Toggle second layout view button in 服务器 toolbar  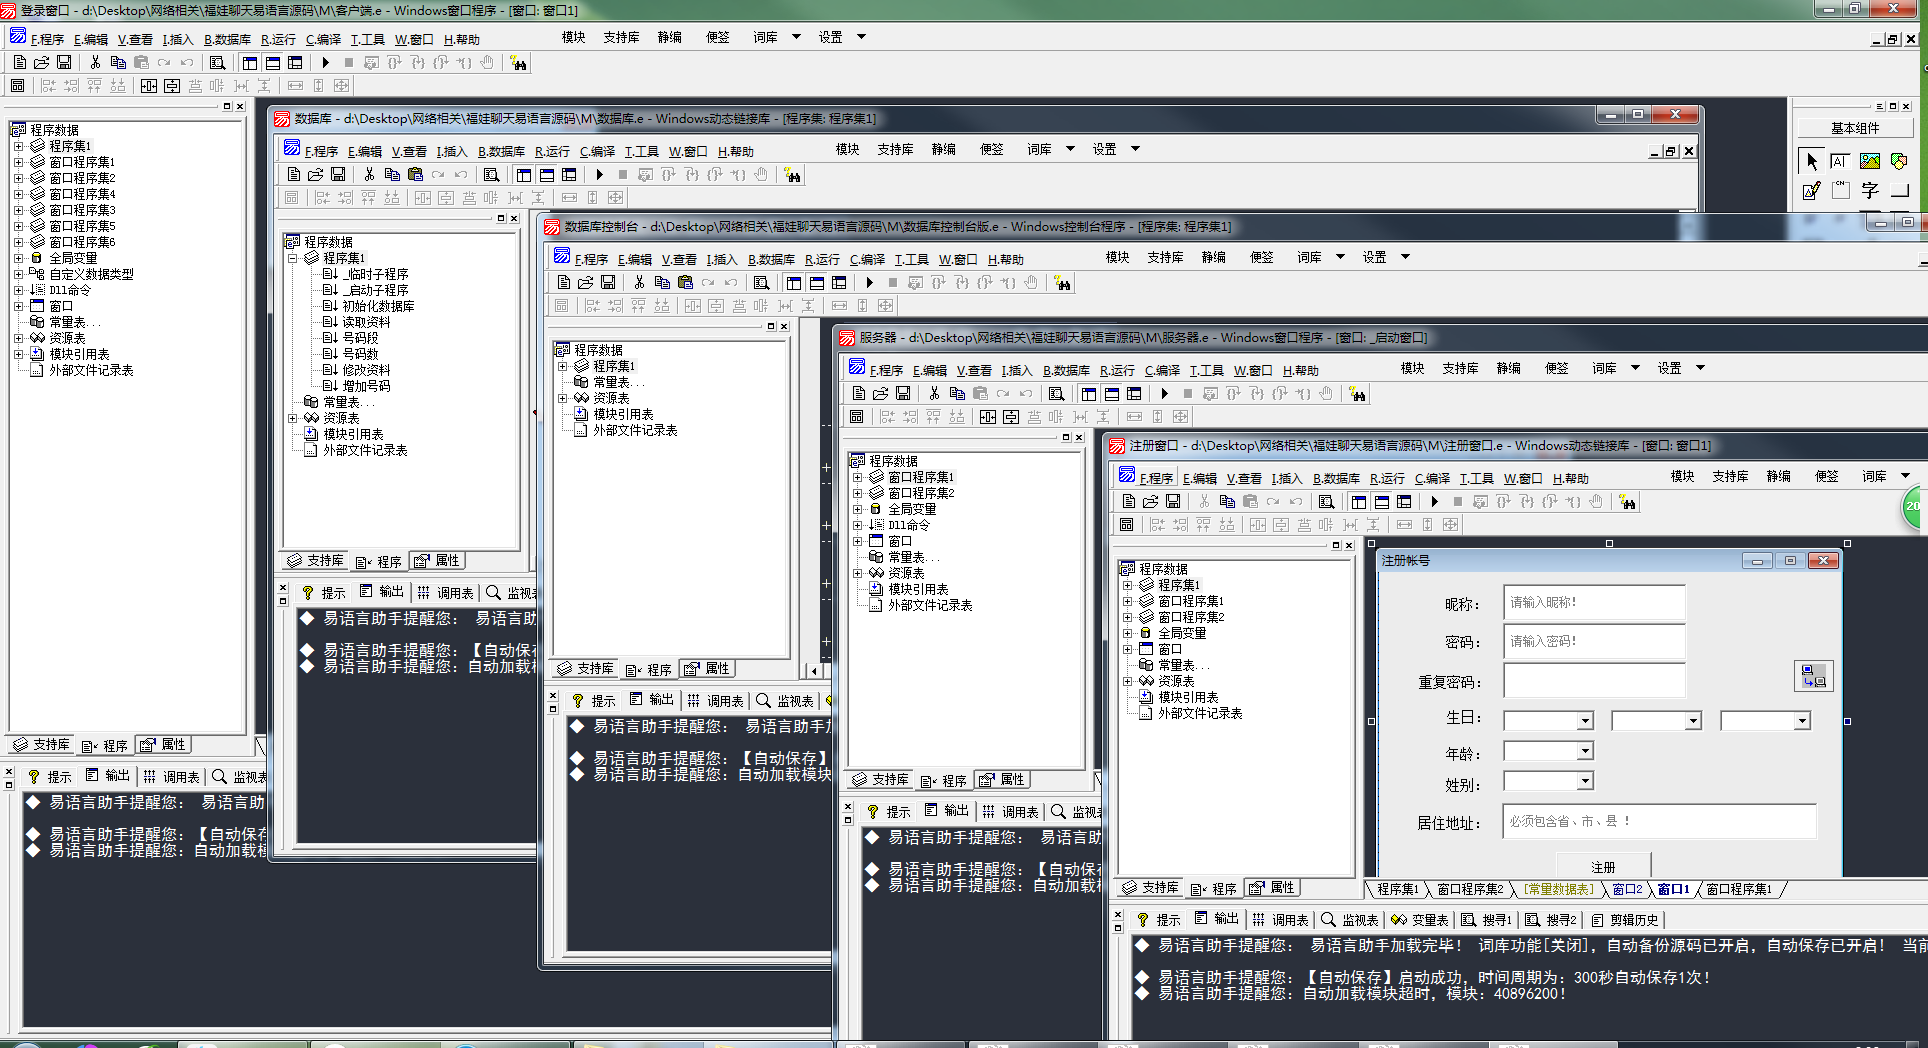coord(1111,394)
